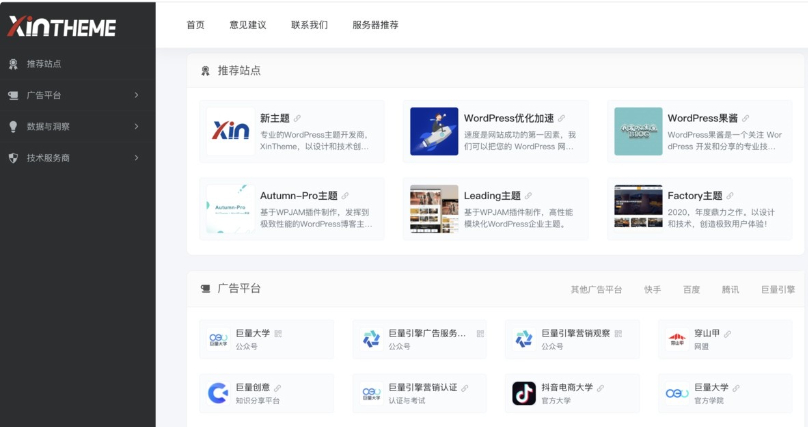
Task: Click the 巨量引擎营销认证 logo icon
Action: tap(371, 394)
